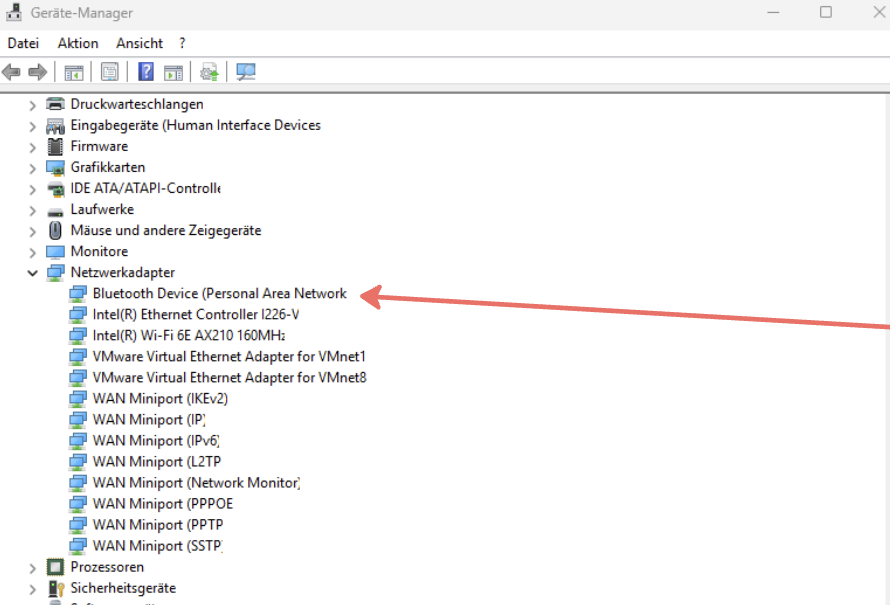The height and width of the screenshot is (605, 890).
Task: Open the ? help menu
Action: pos(182,43)
